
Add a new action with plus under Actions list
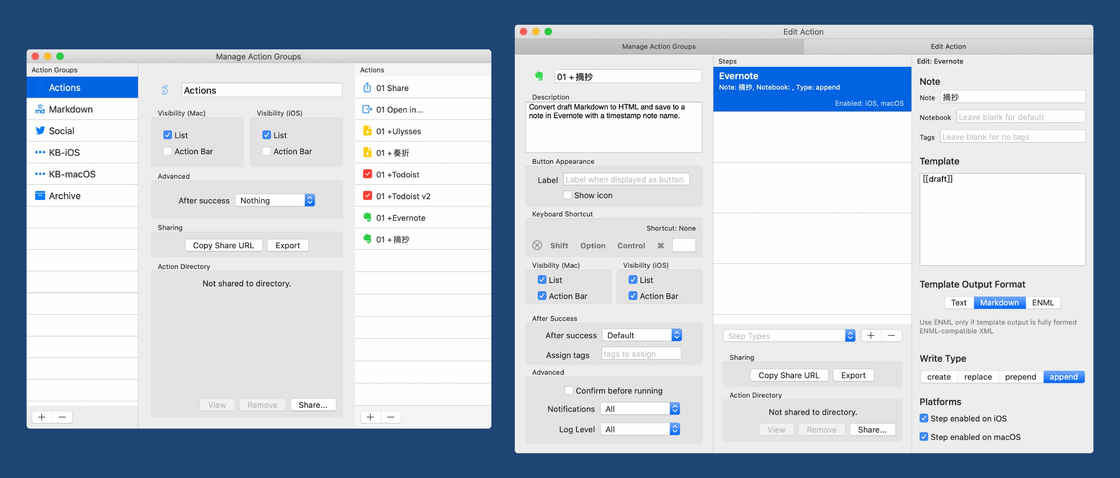(x=370, y=417)
